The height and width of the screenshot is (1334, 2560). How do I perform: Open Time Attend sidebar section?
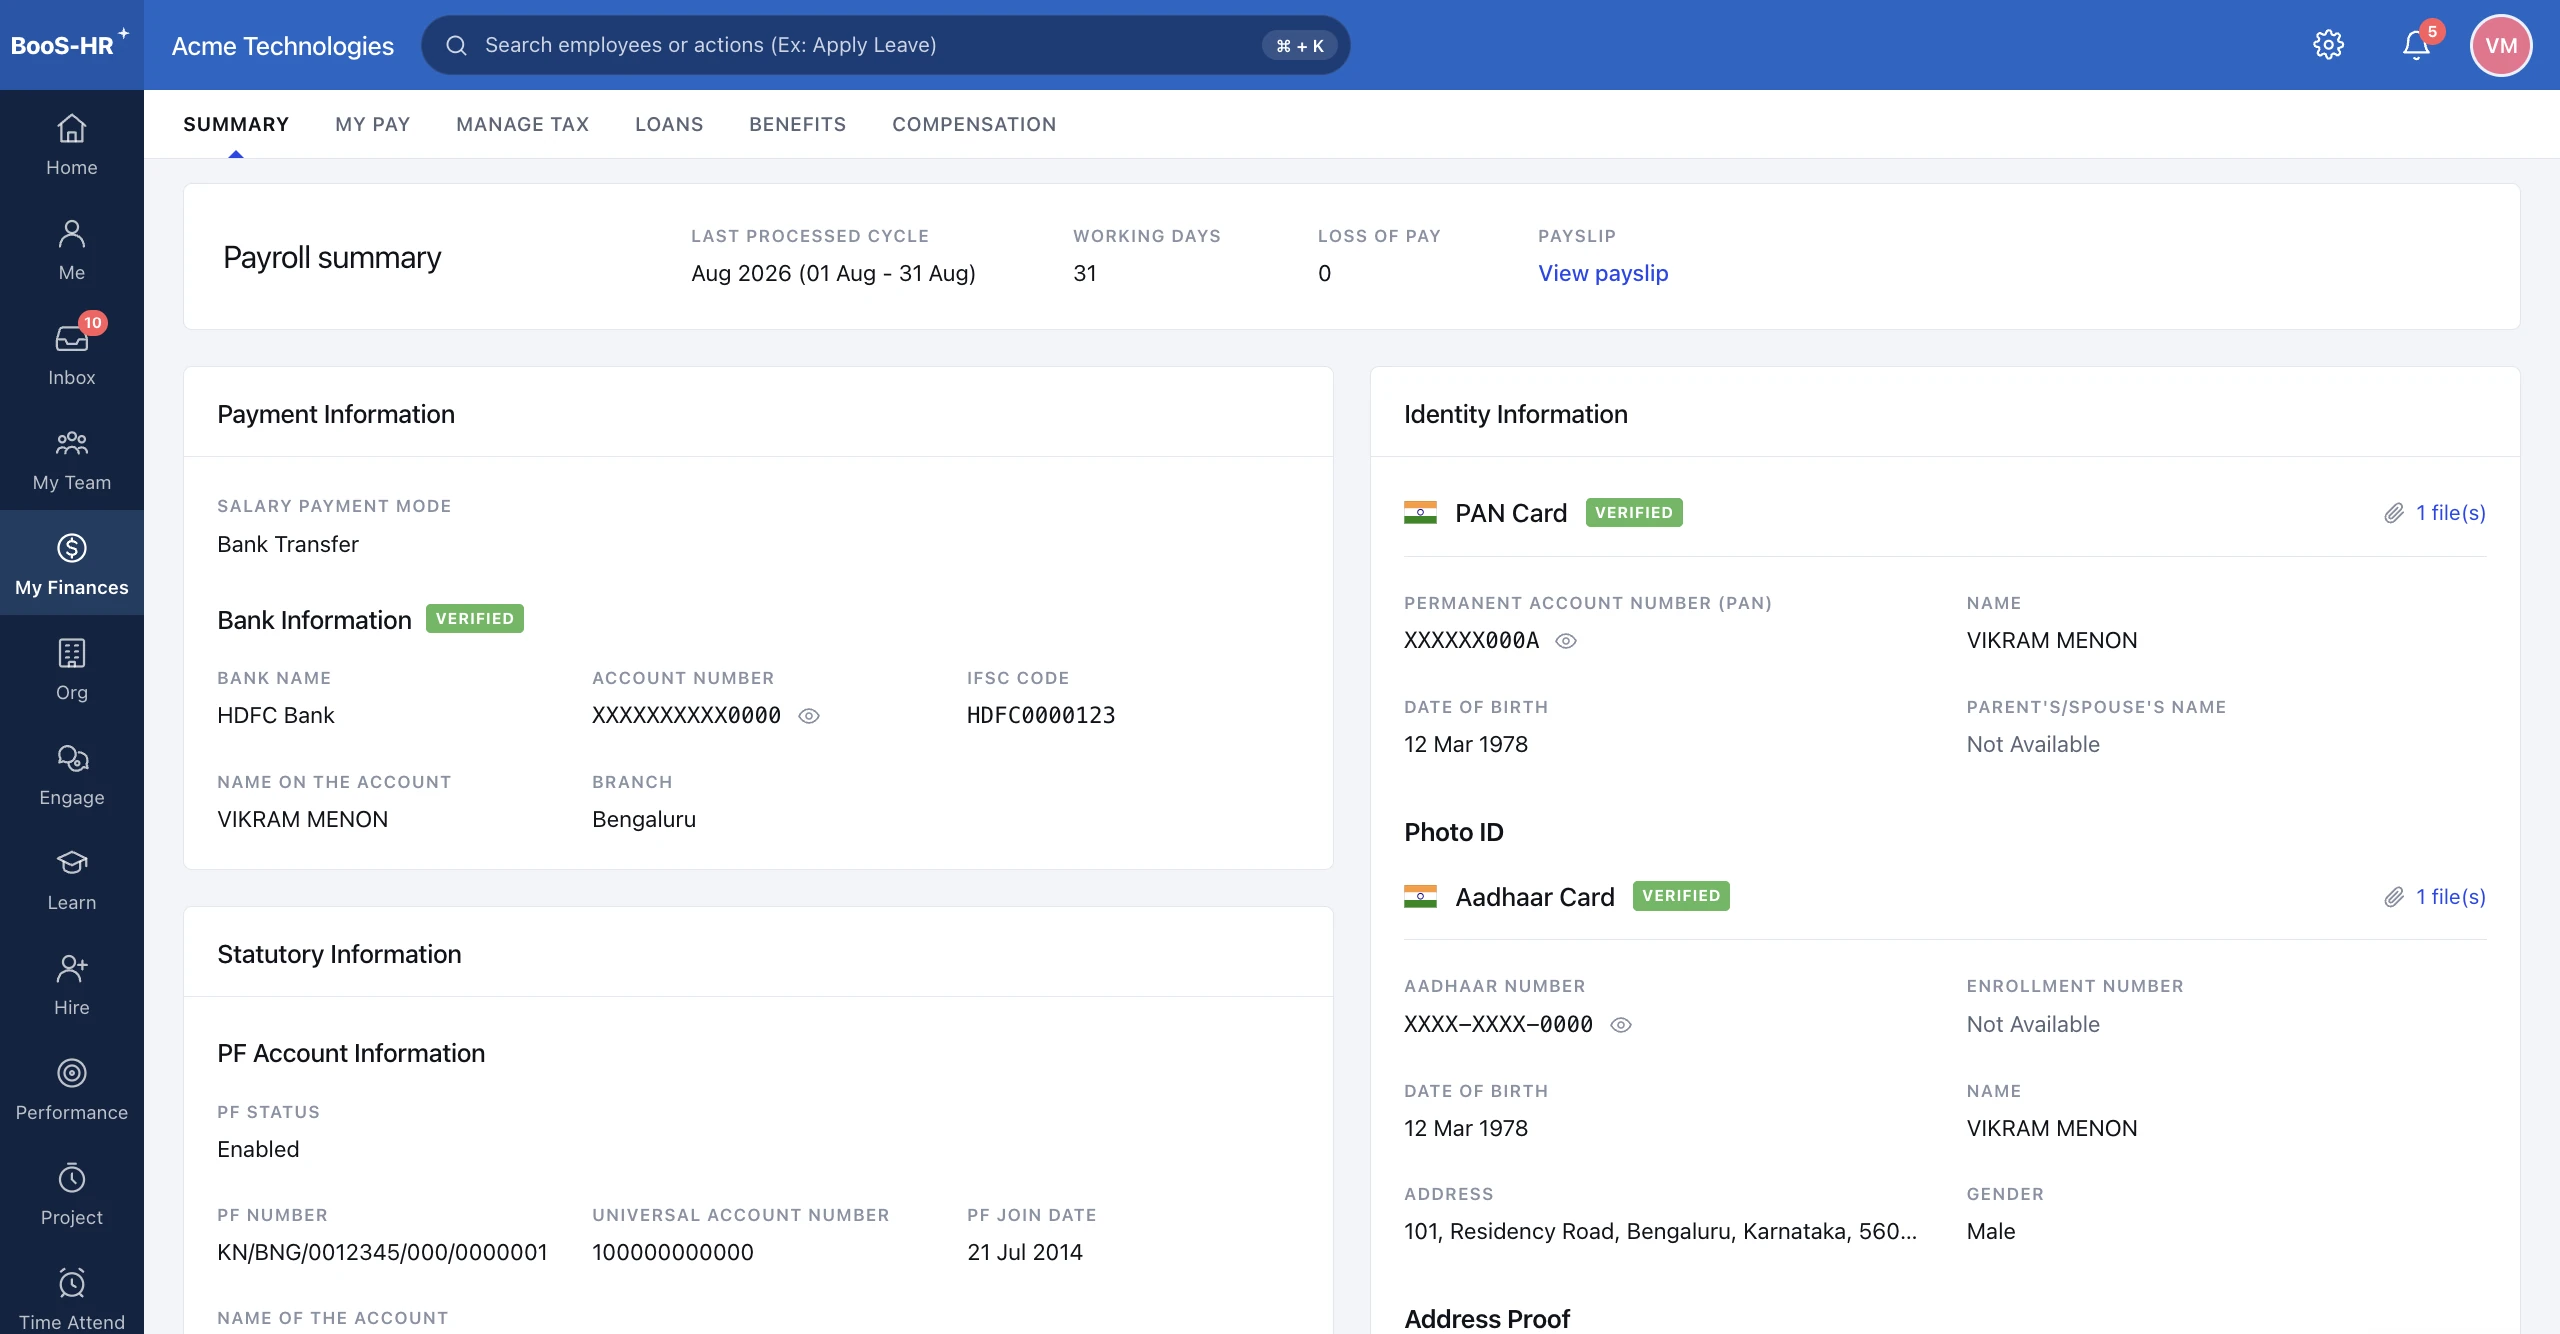pyautogui.click(x=72, y=1298)
